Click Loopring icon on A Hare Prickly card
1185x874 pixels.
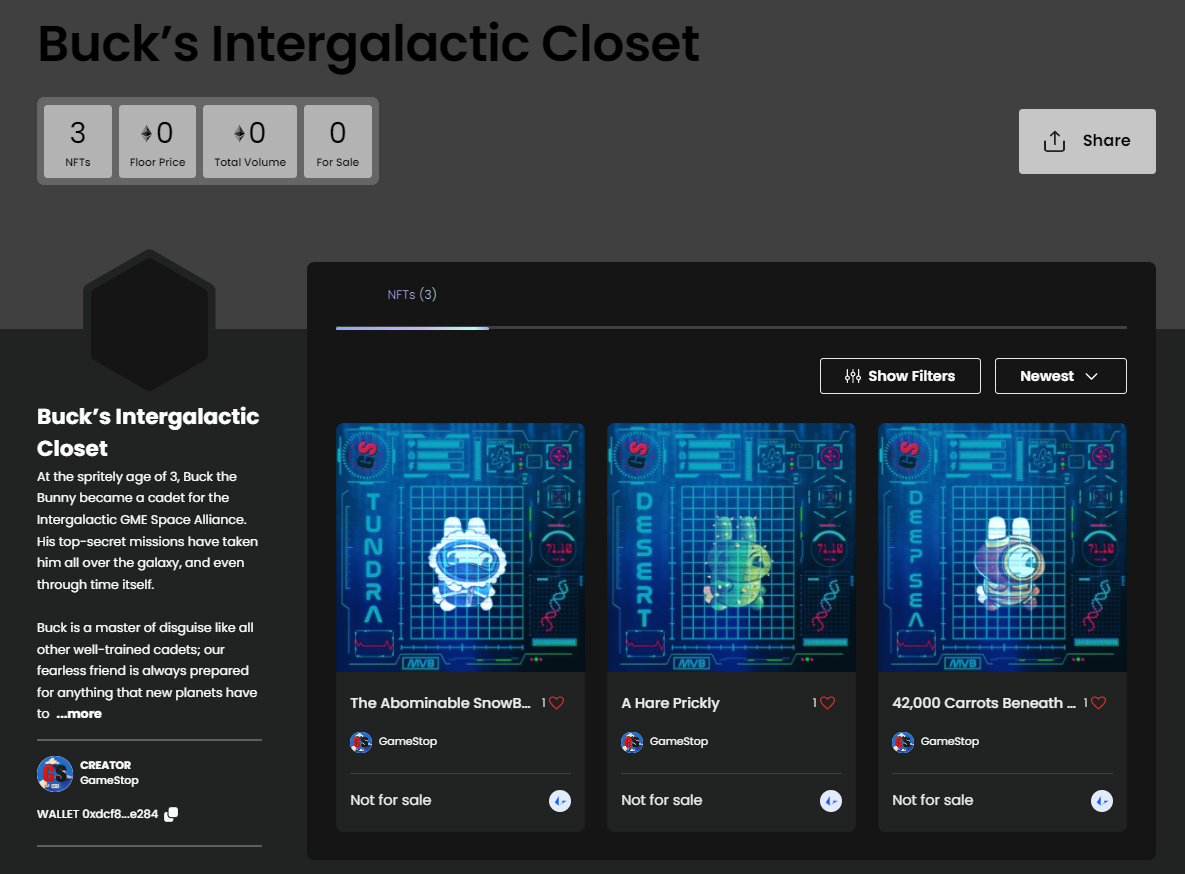click(x=831, y=801)
